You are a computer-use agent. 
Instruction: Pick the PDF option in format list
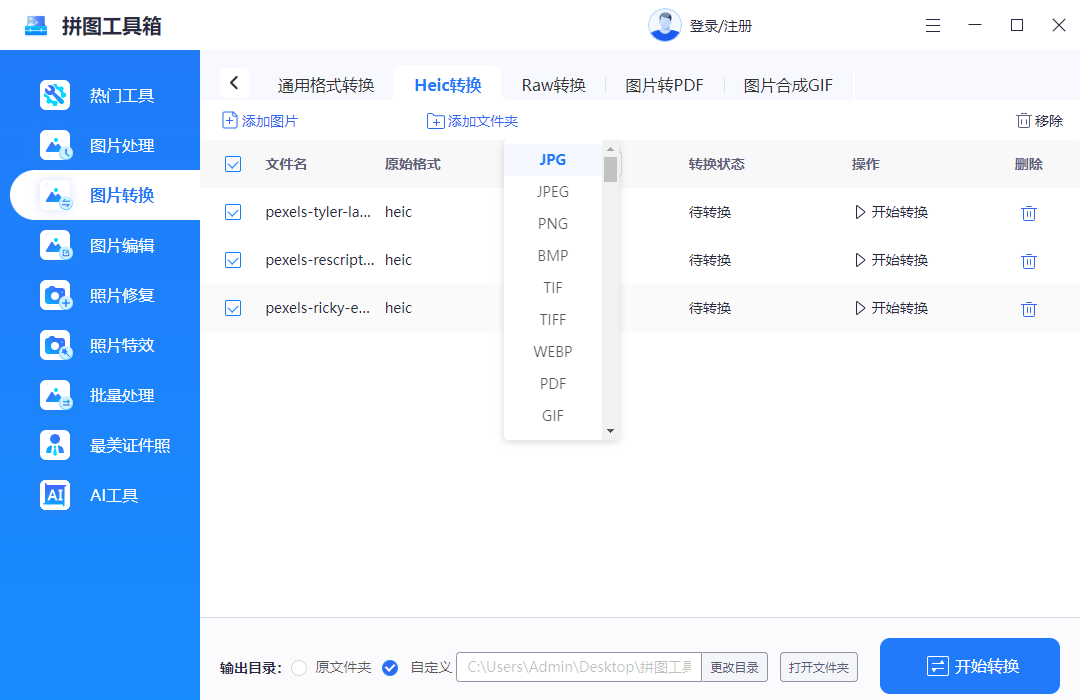click(x=553, y=384)
